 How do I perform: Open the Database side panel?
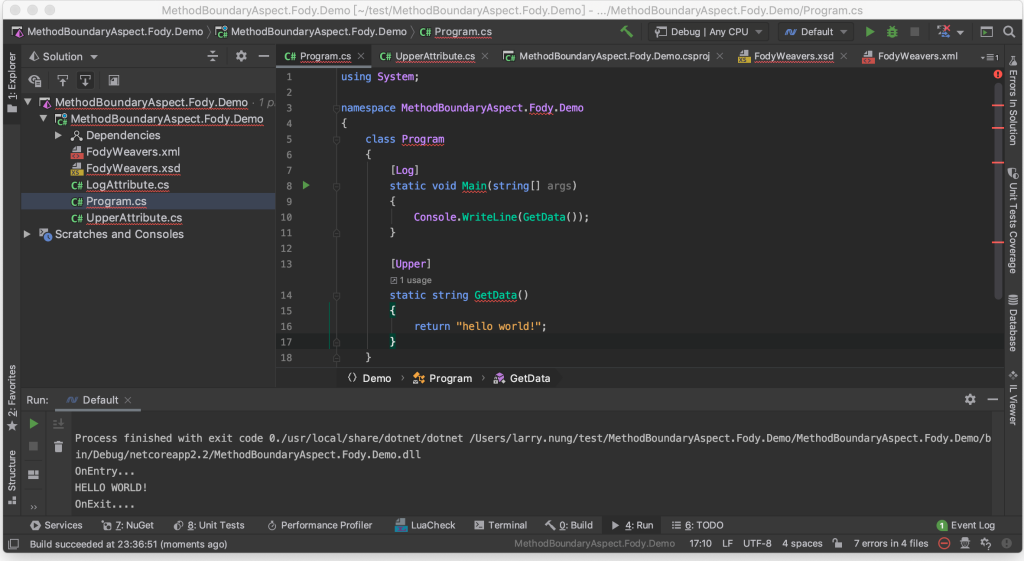tap(1013, 324)
